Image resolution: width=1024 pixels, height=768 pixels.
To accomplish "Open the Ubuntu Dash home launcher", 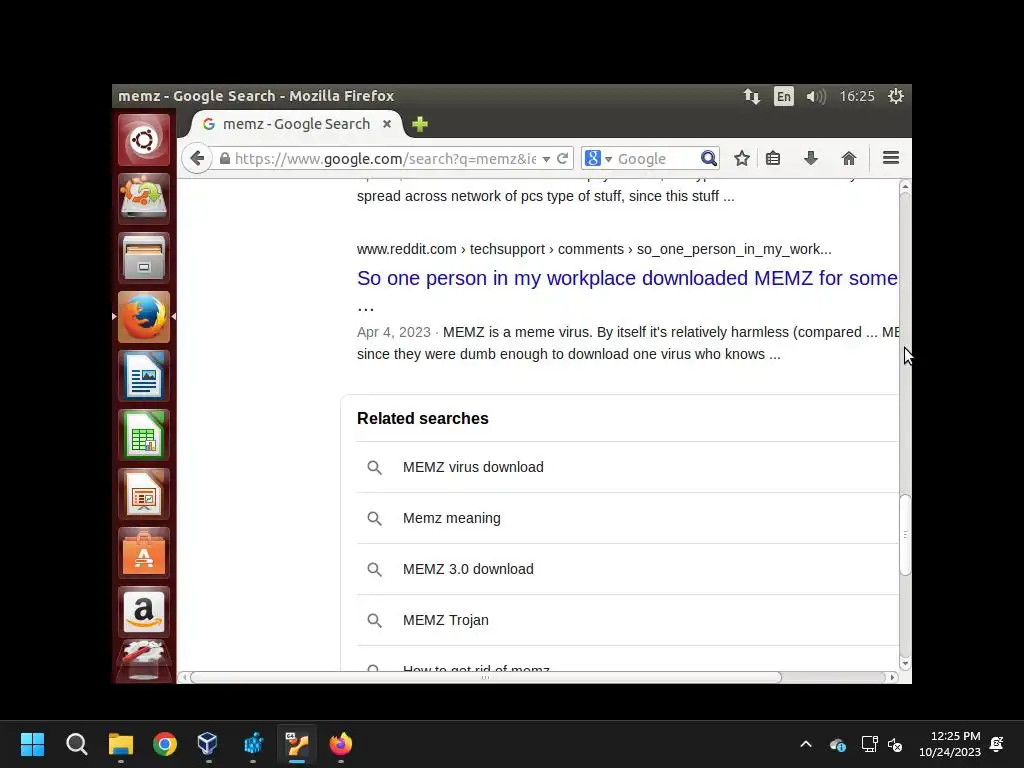I will (x=144, y=140).
